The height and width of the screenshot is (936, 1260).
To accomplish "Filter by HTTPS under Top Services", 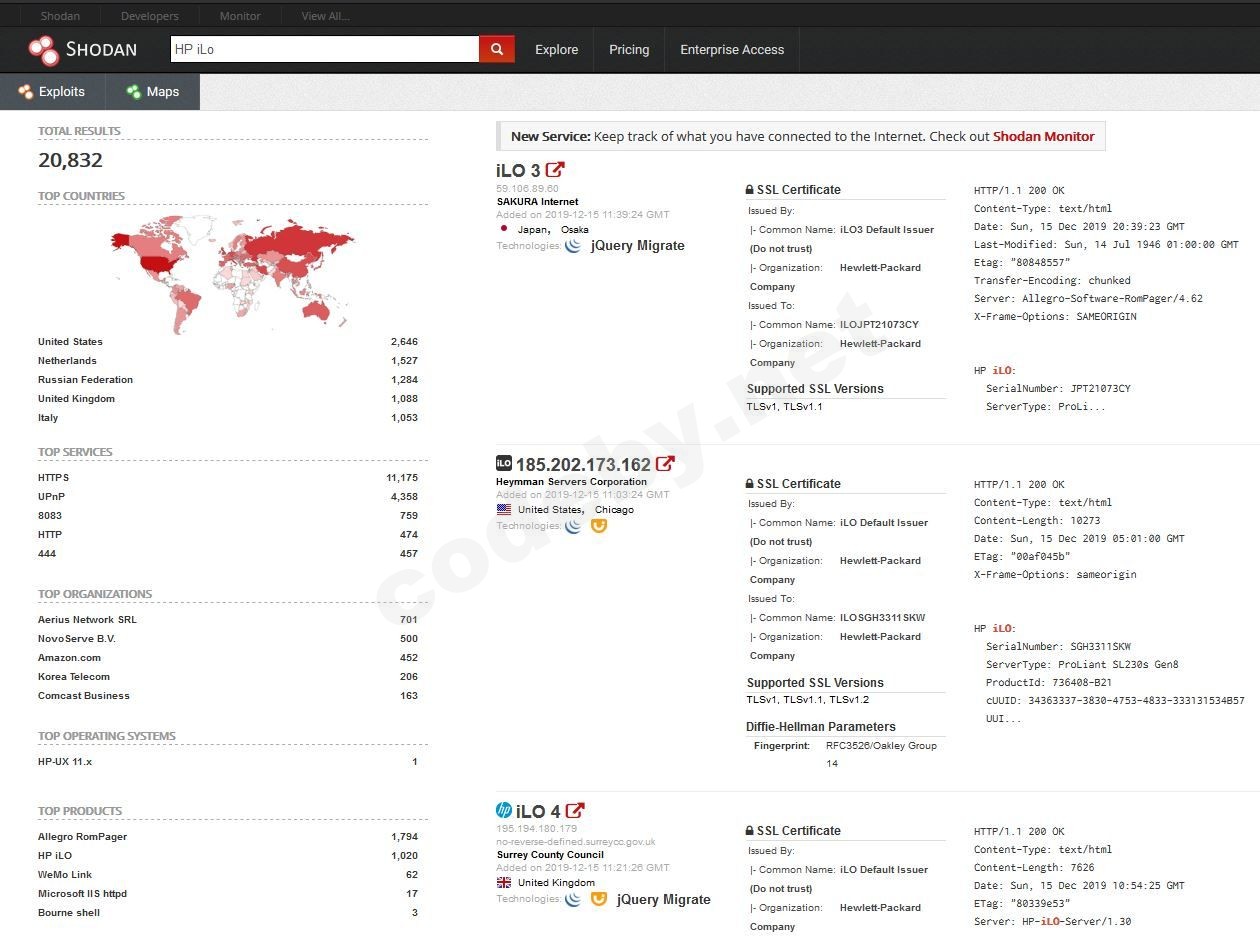I will pyautogui.click(x=54, y=478).
